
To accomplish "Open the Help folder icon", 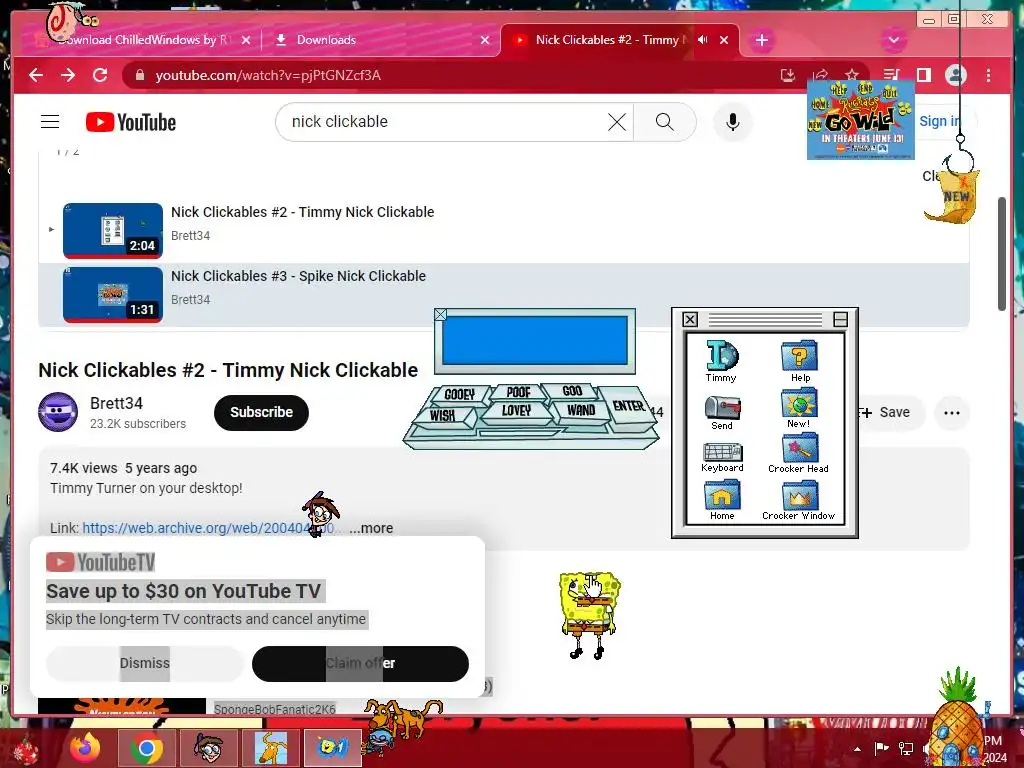I will coord(799,361).
